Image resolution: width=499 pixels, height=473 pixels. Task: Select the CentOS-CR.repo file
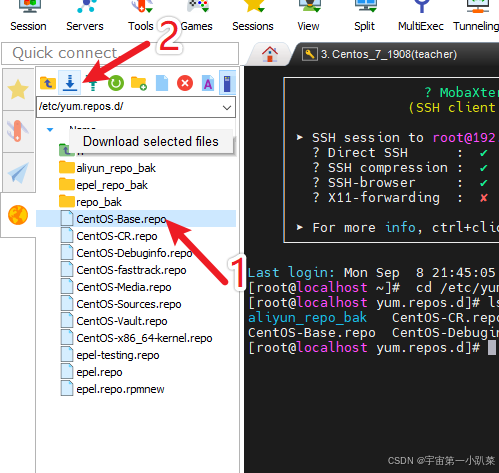[x=117, y=236]
